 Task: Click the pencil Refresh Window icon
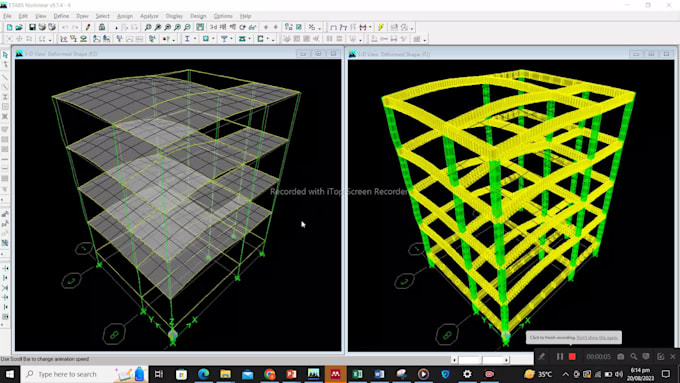point(88,27)
